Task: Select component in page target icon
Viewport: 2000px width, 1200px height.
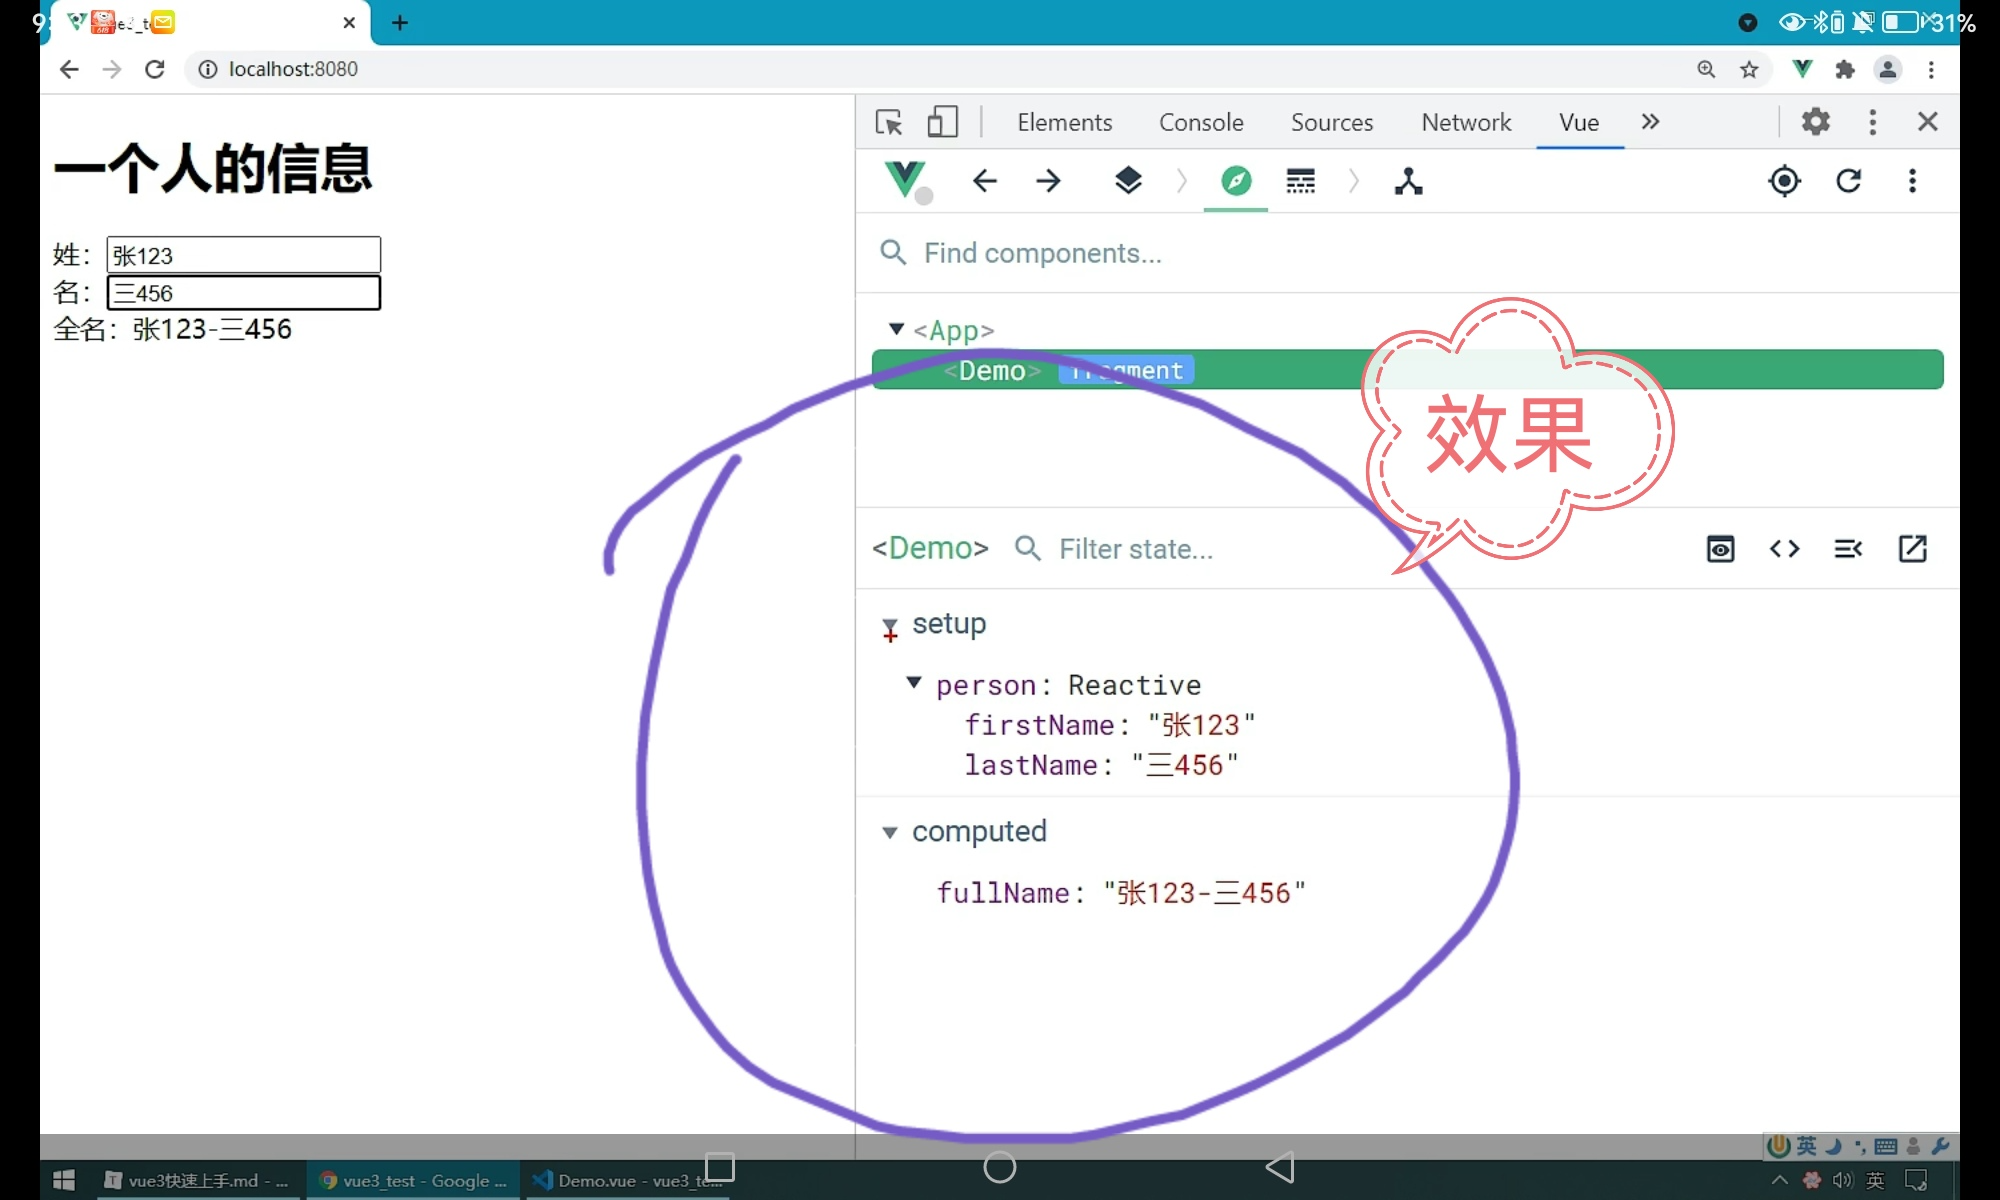Action: (x=1784, y=181)
